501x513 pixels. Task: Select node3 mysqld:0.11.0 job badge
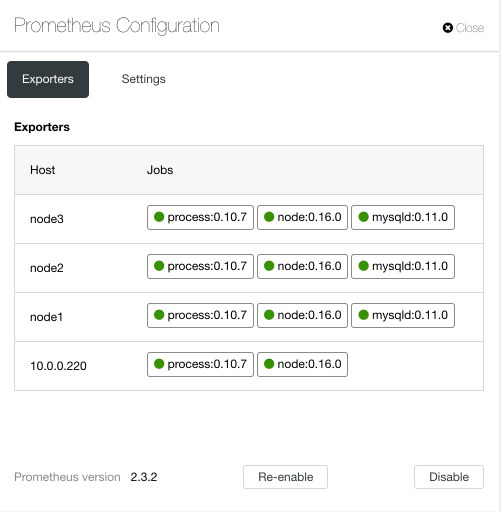tap(403, 217)
